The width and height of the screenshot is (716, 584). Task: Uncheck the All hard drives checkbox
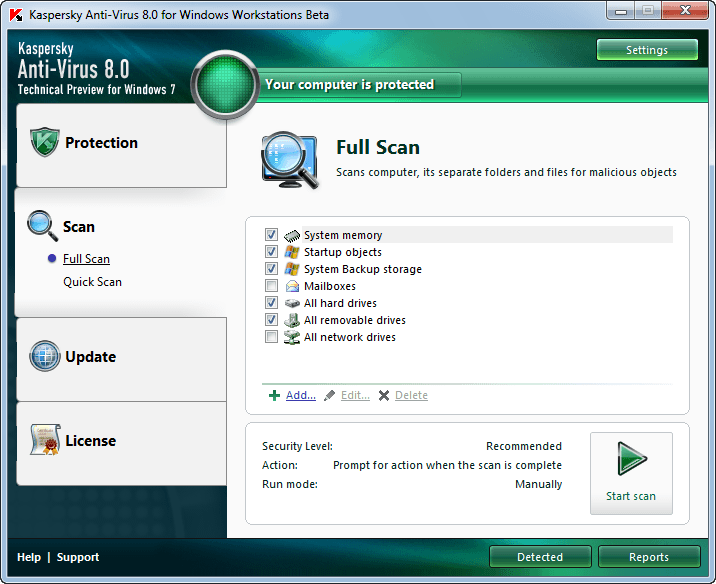point(271,303)
